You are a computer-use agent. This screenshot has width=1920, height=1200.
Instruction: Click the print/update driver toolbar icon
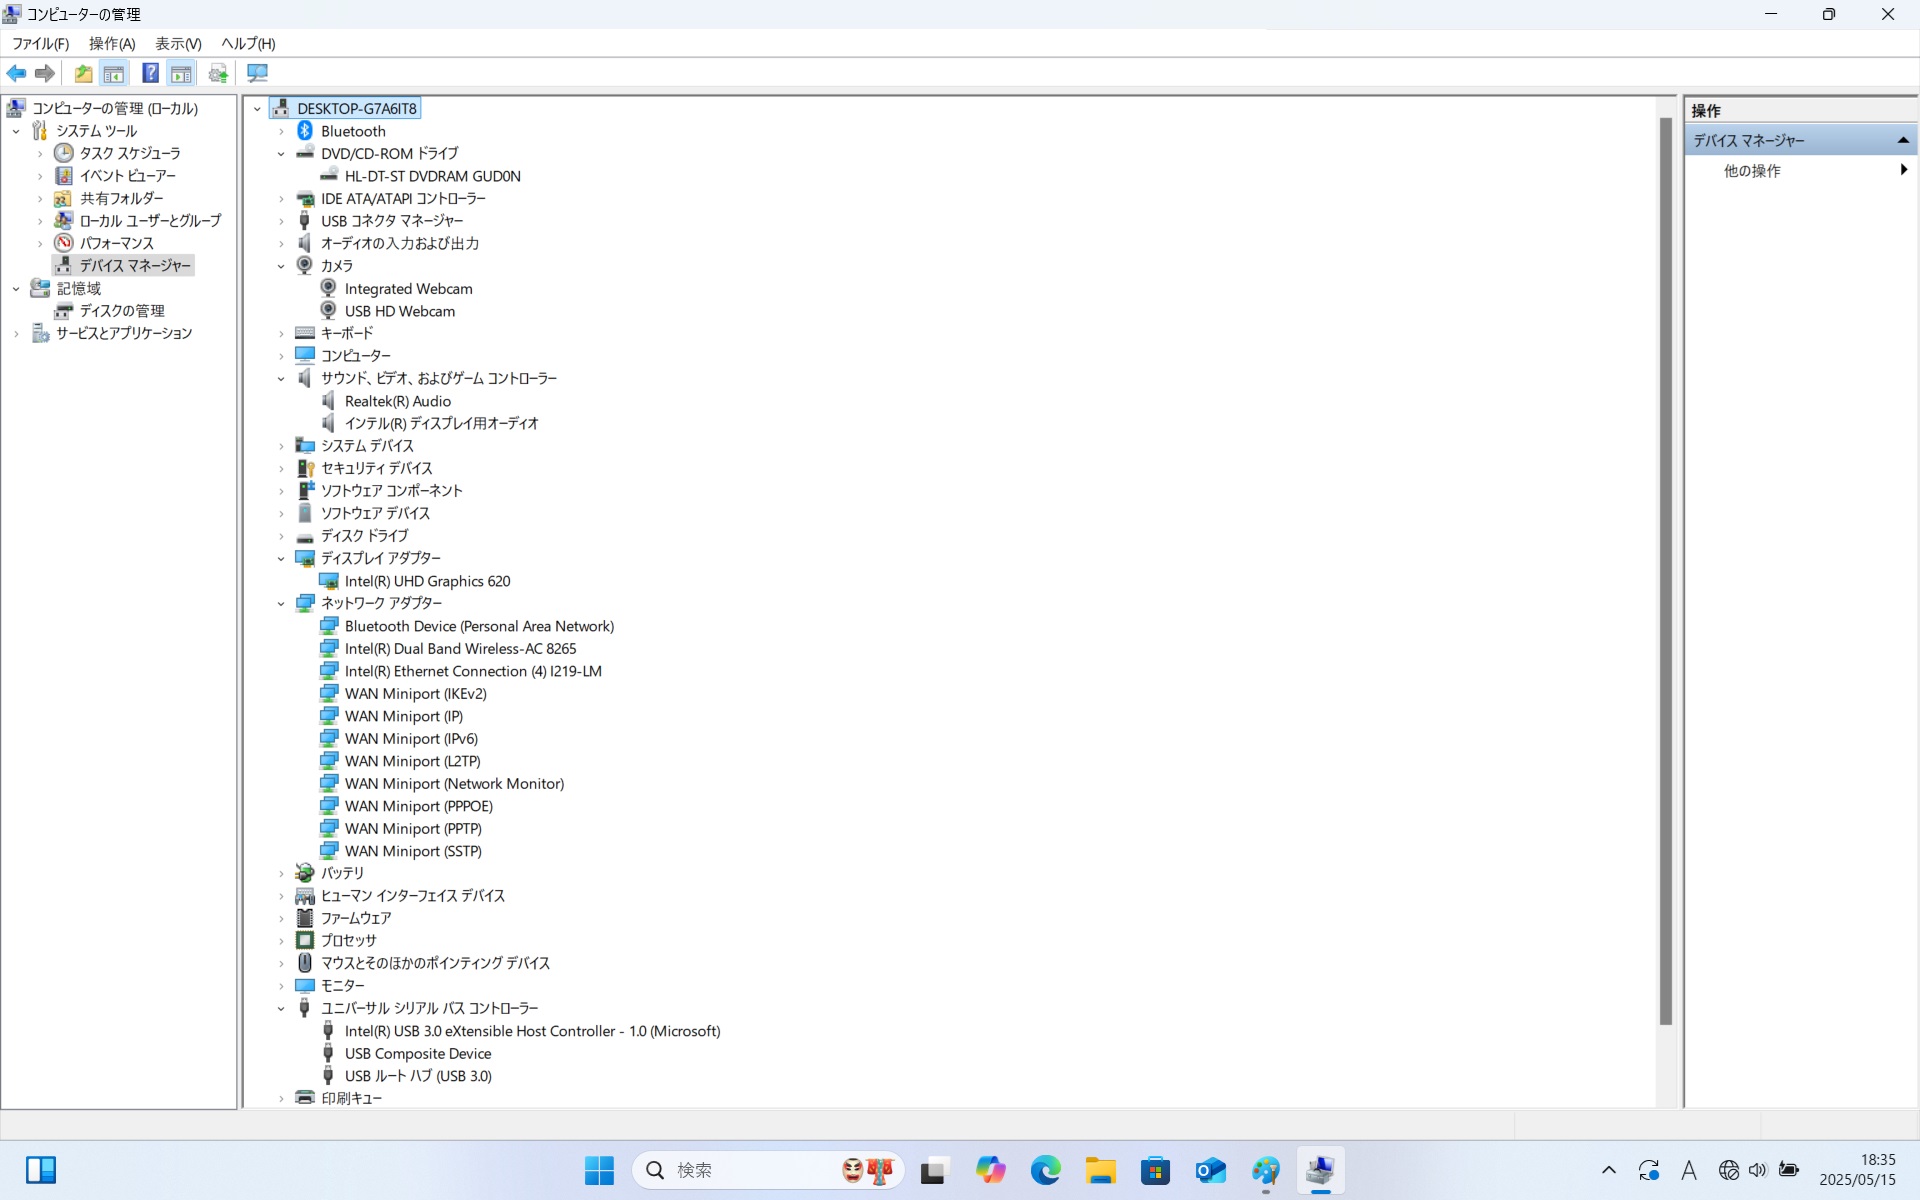[218, 73]
